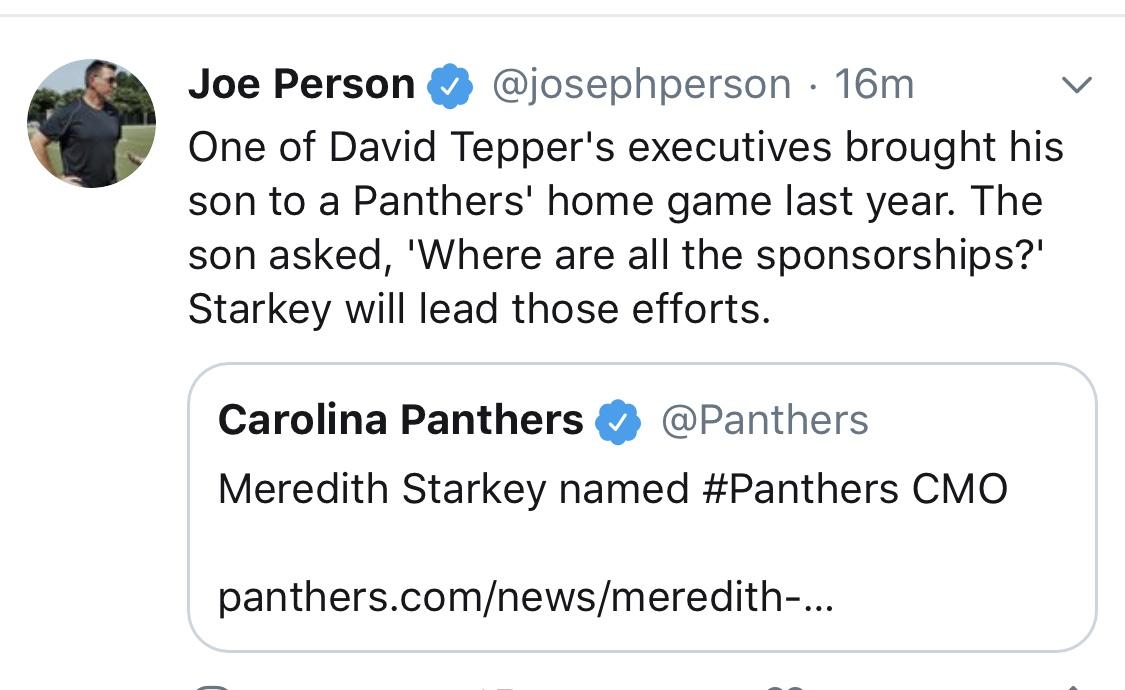Click the like heart icon below the tweet
The width and height of the screenshot is (1125, 690).
tap(784, 687)
